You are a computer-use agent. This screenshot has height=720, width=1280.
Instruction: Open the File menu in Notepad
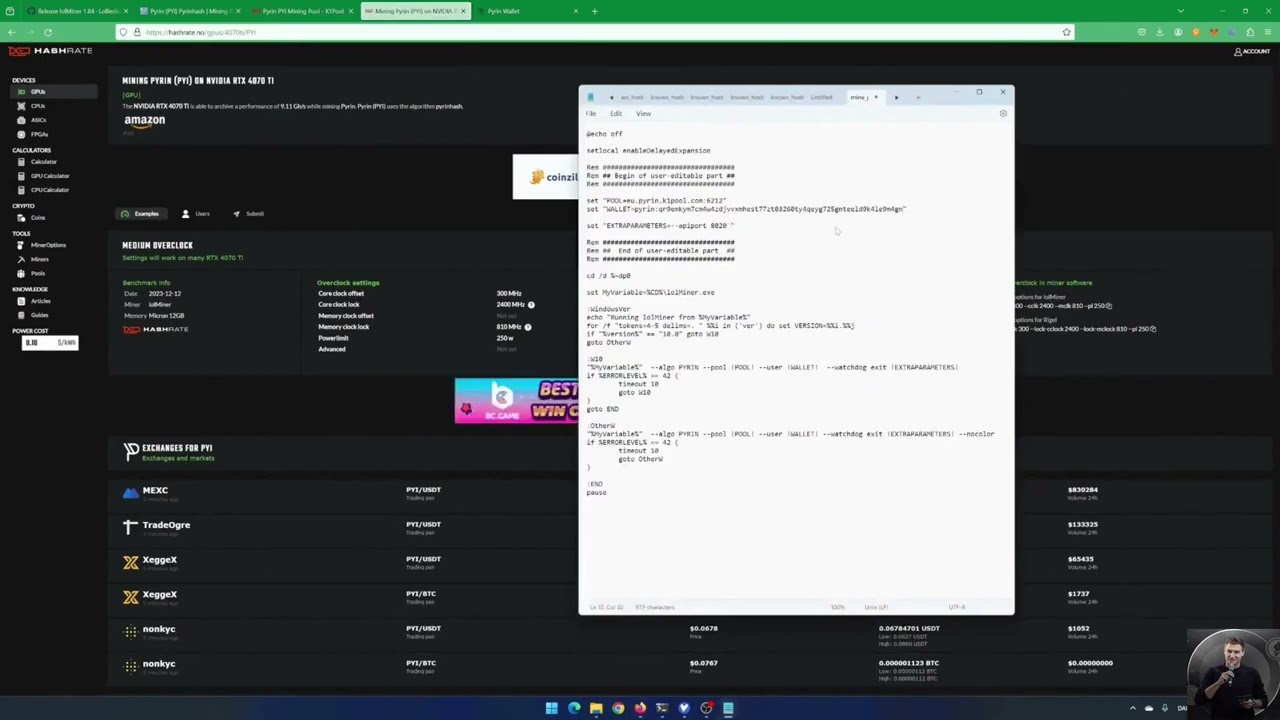click(591, 114)
